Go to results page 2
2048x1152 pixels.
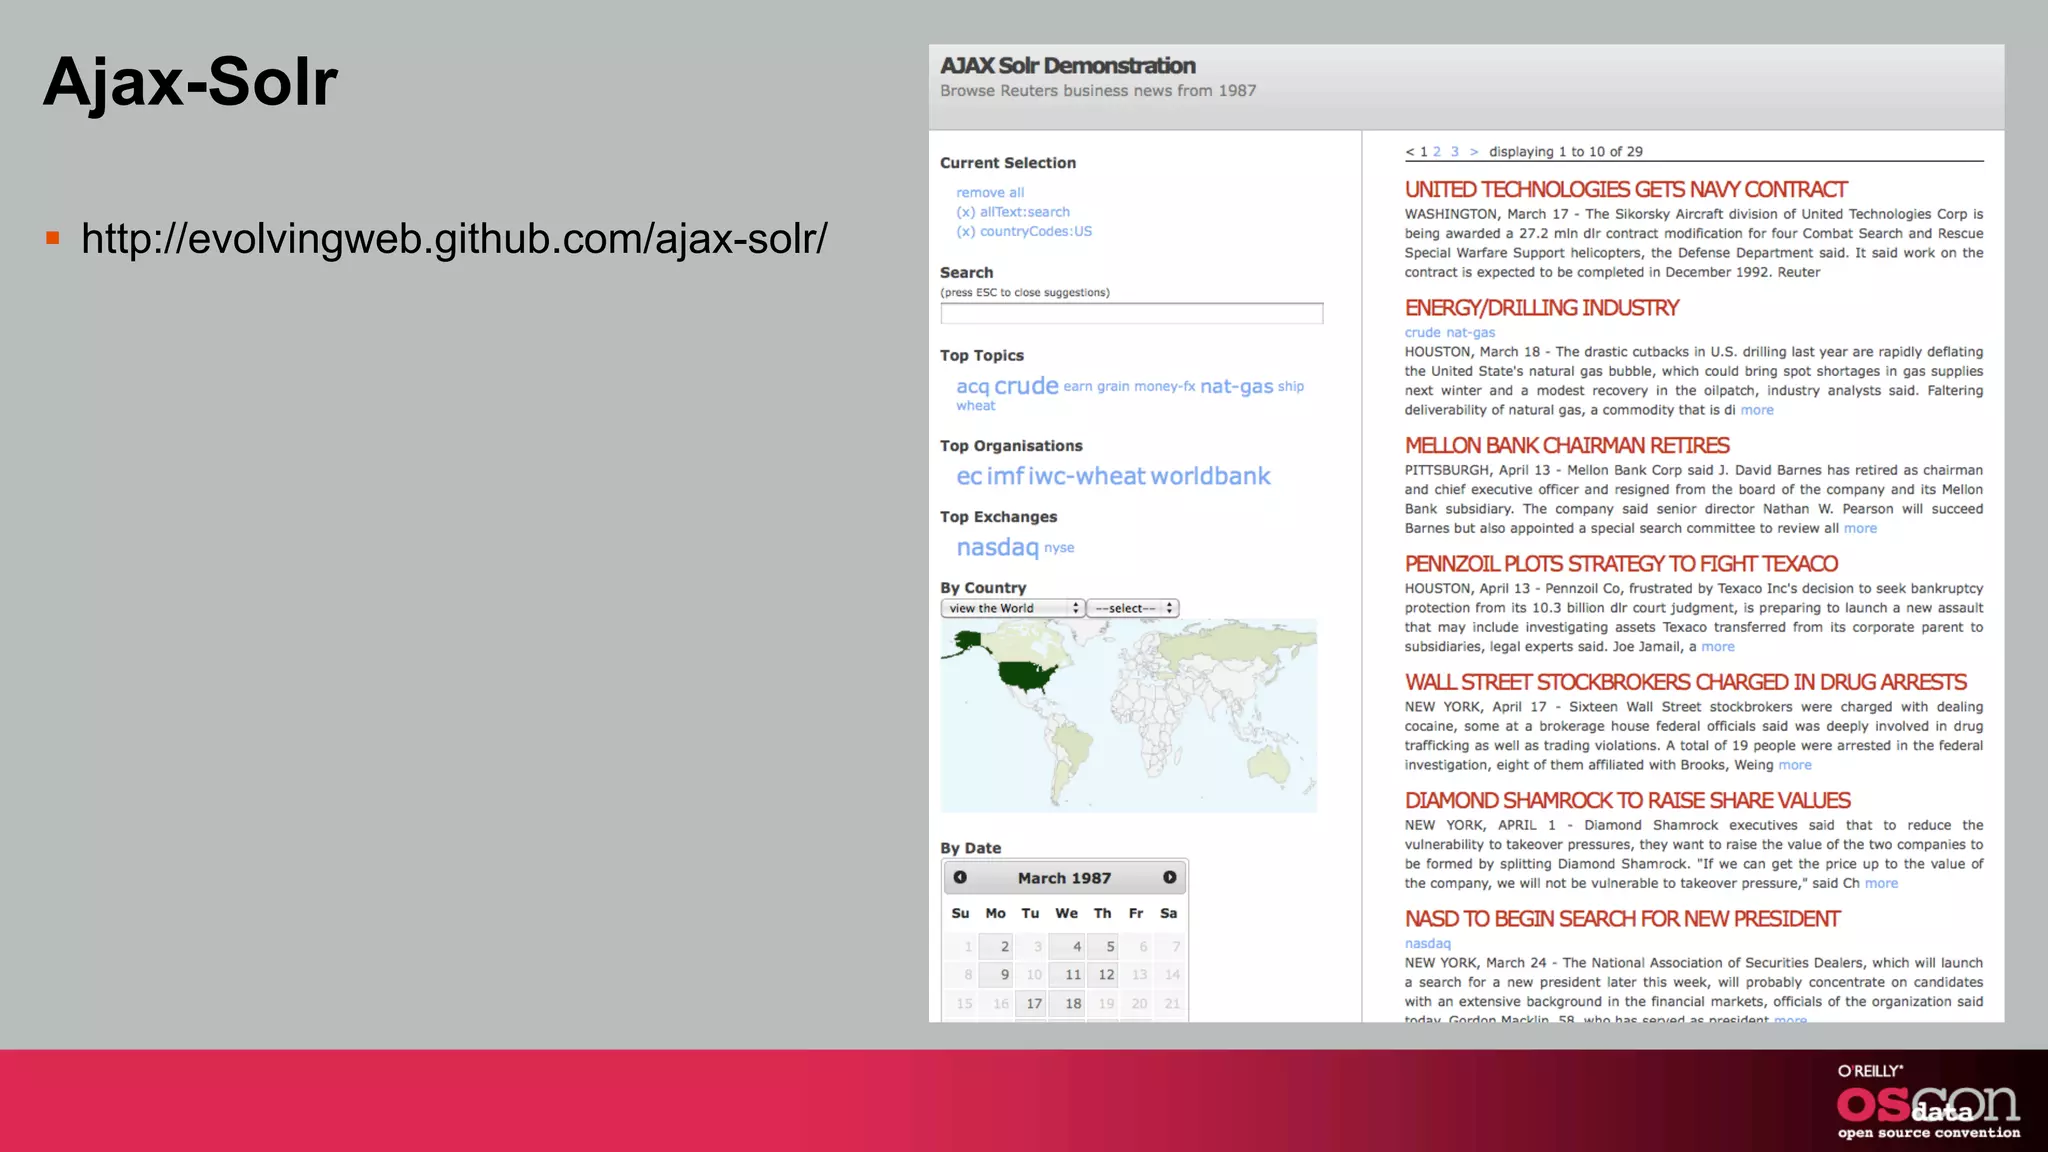tap(1437, 152)
